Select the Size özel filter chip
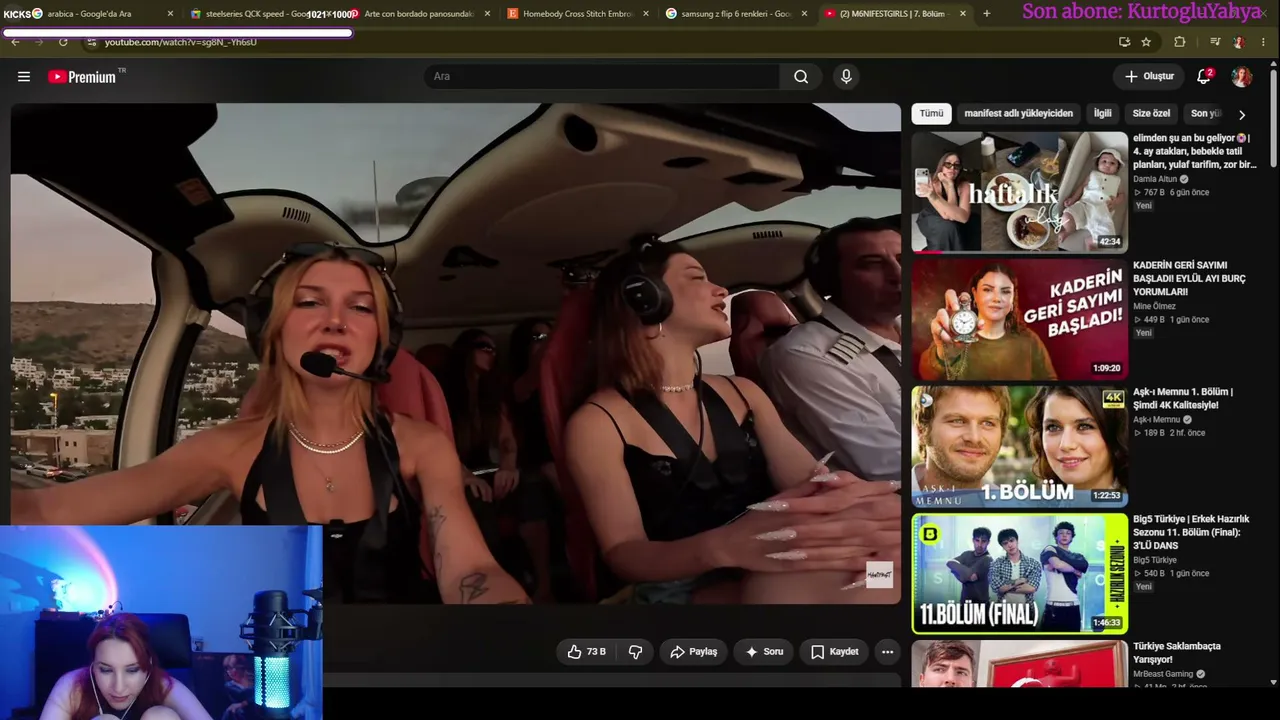 point(1151,114)
